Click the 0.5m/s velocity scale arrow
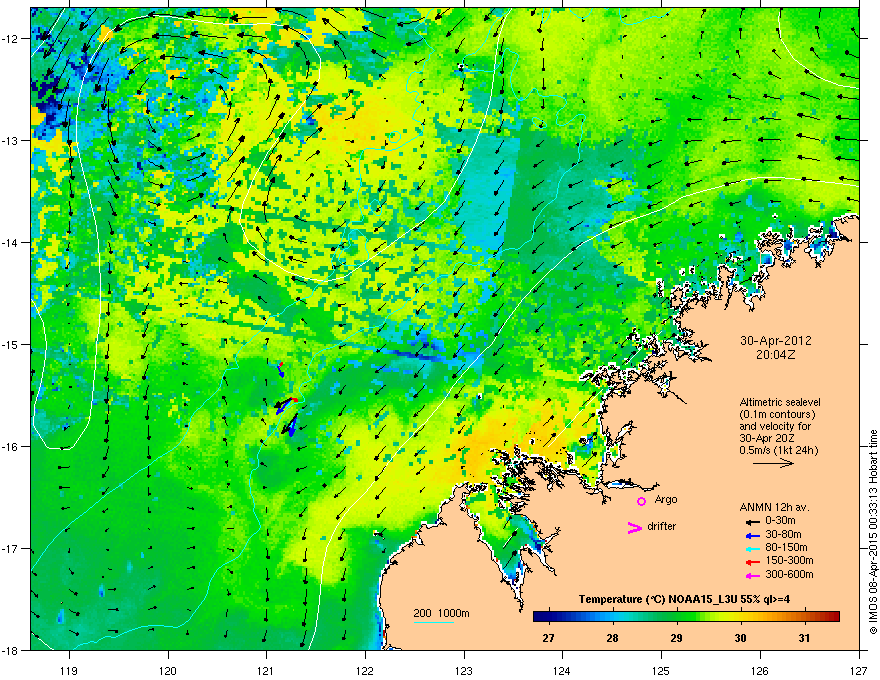The image size is (880, 680). coord(773,463)
